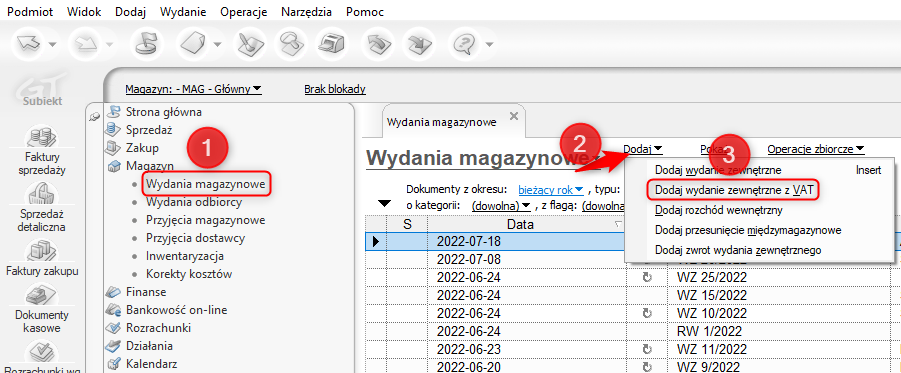Select Inwentaryzacja tree item

(184, 256)
